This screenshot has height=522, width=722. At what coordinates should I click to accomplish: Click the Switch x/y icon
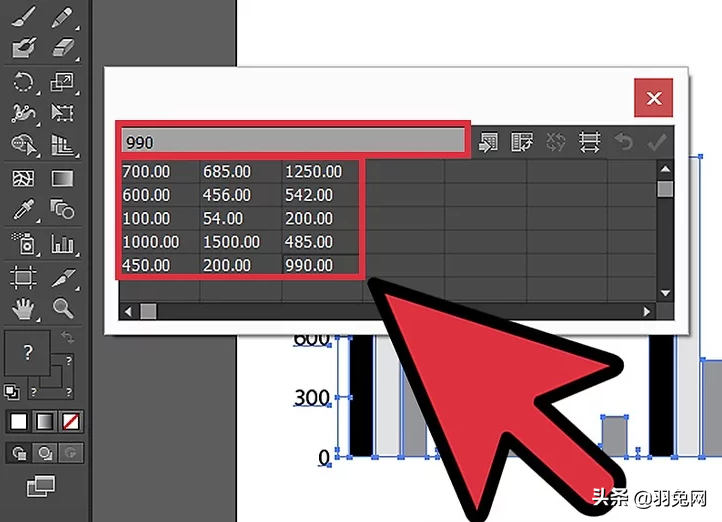coord(556,142)
